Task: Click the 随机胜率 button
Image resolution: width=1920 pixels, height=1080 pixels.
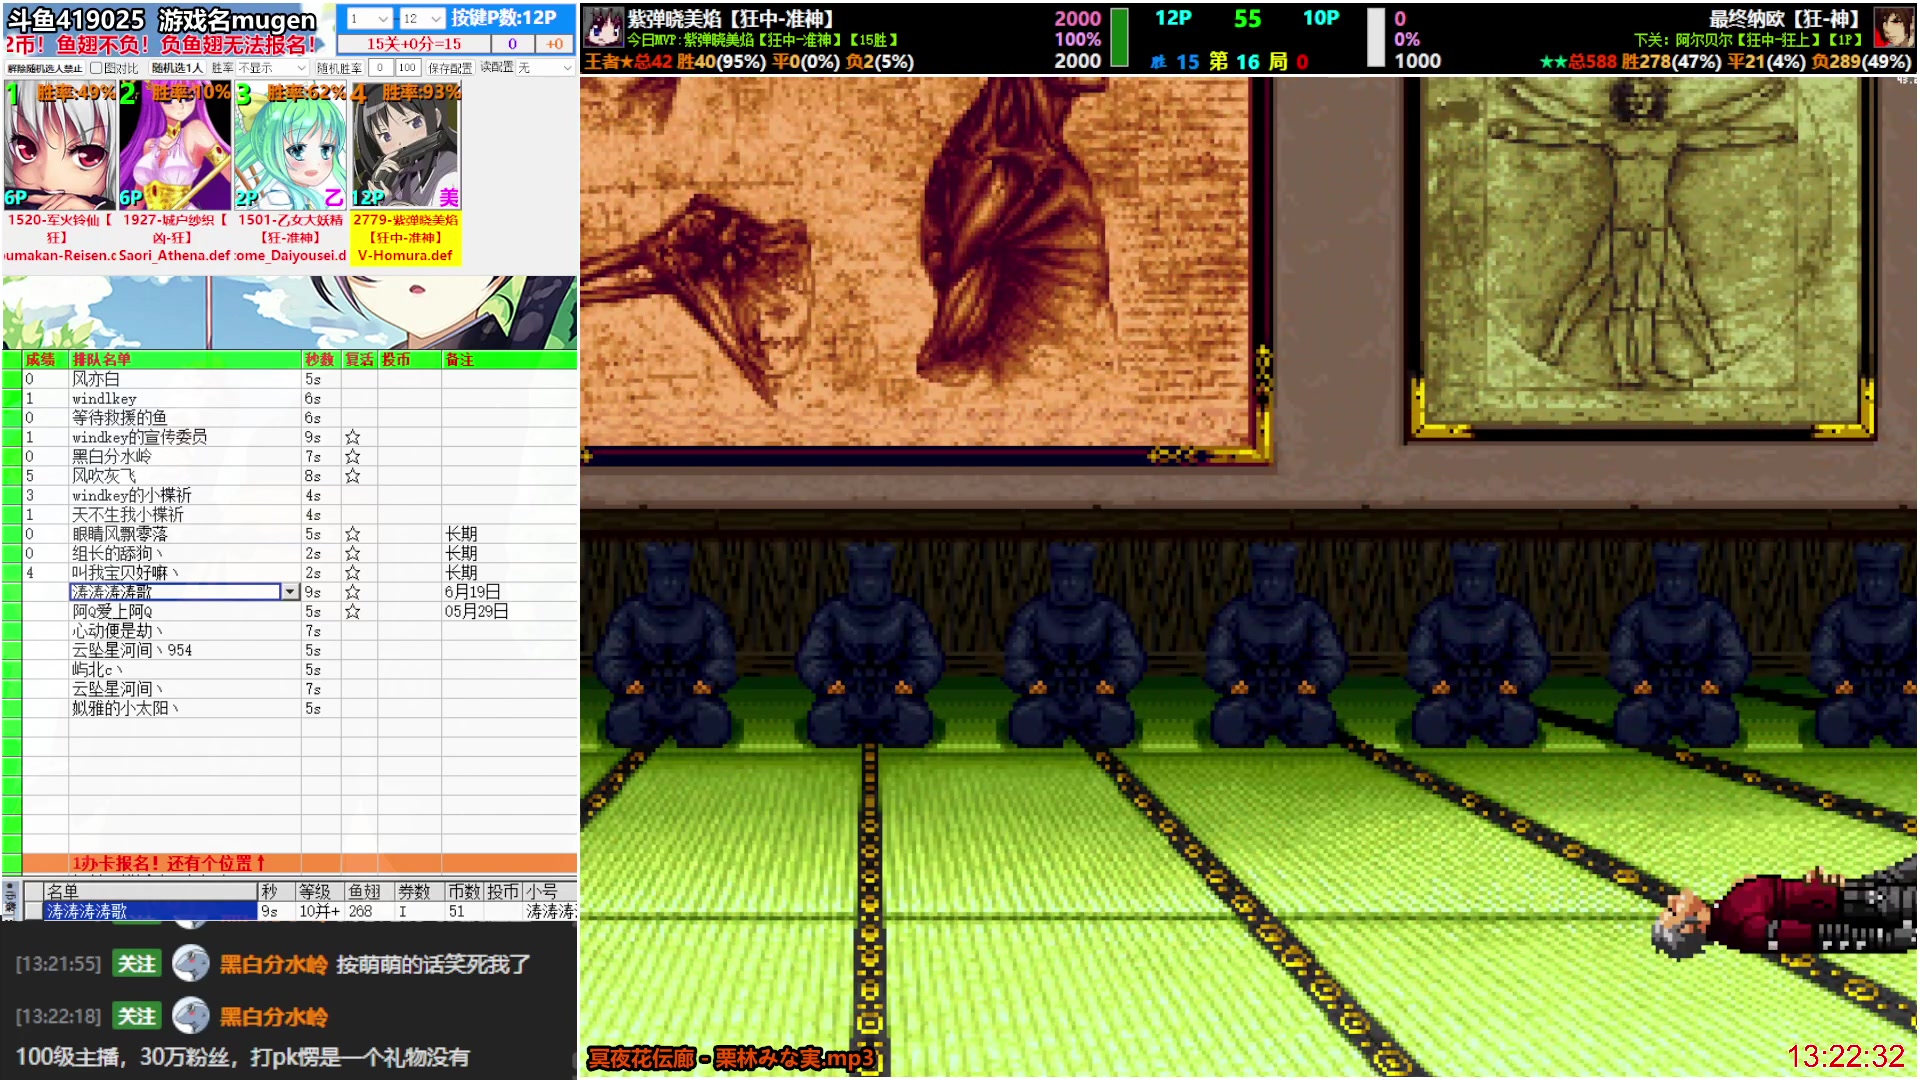Action: pyautogui.click(x=339, y=68)
